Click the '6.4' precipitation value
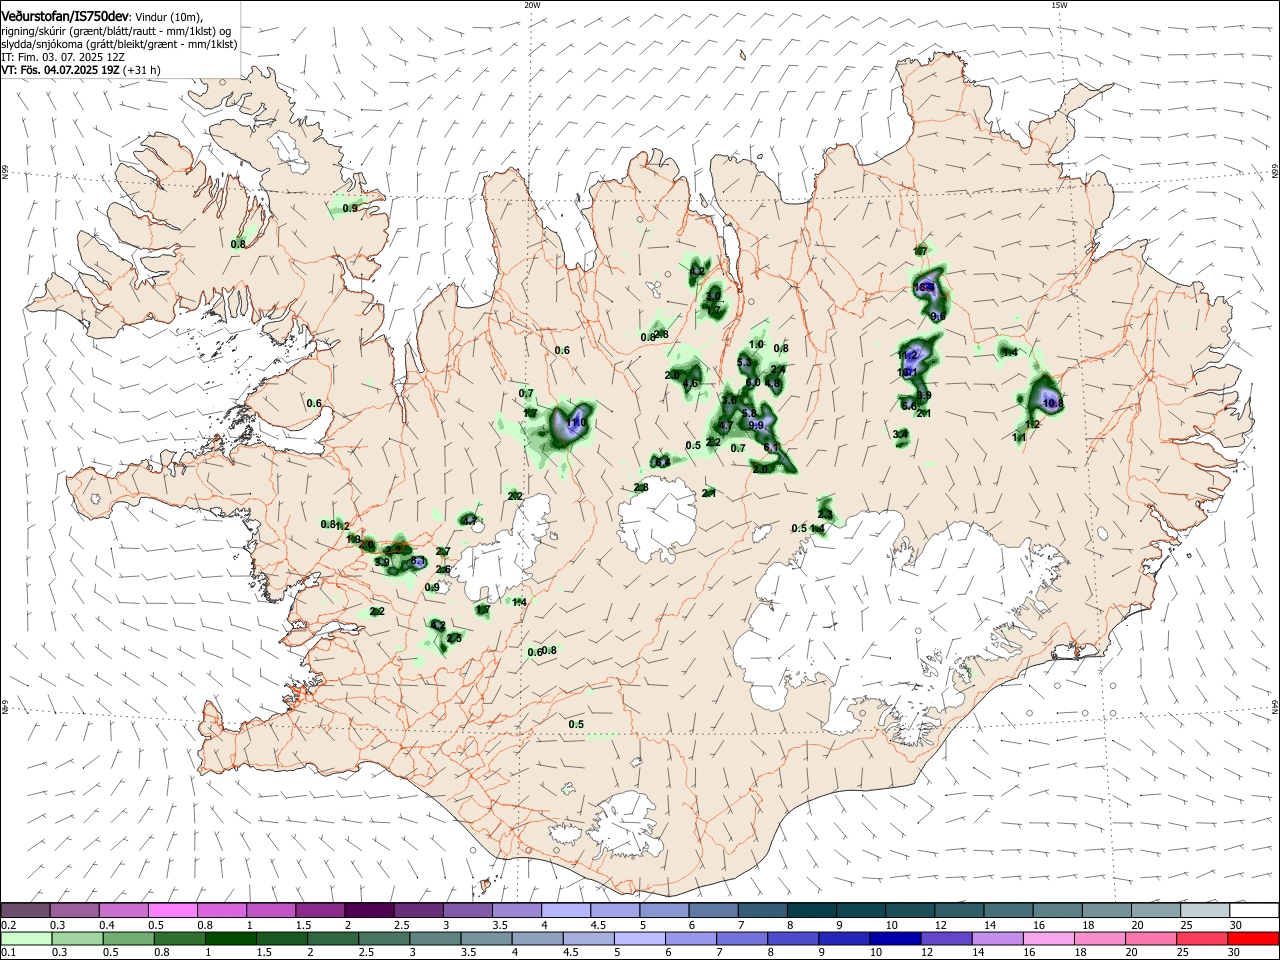Image resolution: width=1280 pixels, height=960 pixels. (x=662, y=462)
